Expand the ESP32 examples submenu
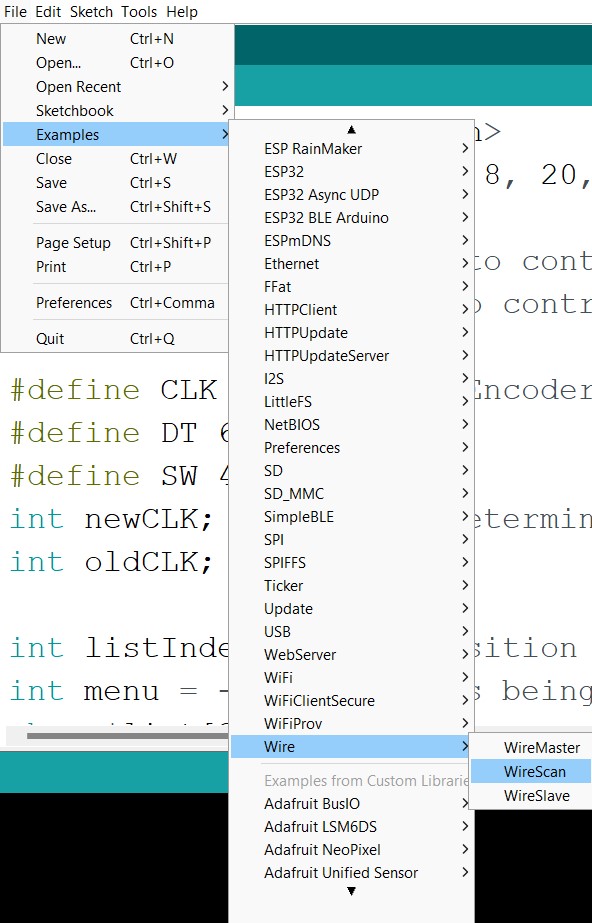The width and height of the screenshot is (592, 923). 351,172
